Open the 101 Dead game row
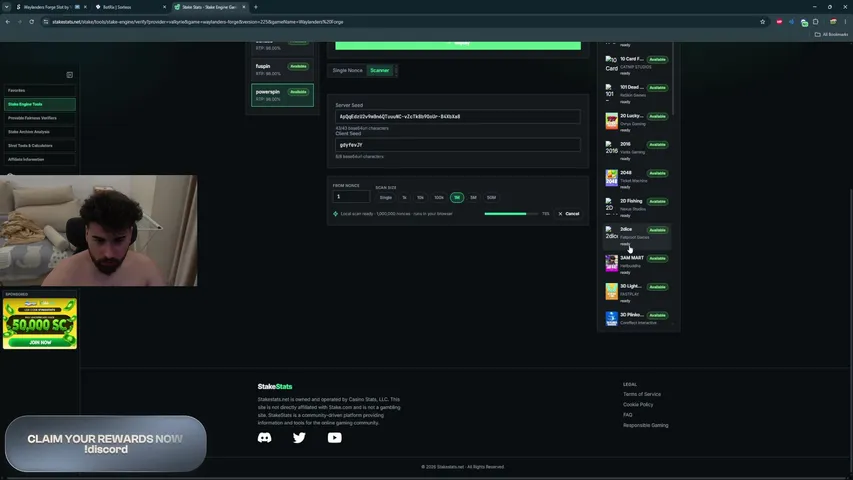Viewport: 853px width, 480px height. click(638, 94)
